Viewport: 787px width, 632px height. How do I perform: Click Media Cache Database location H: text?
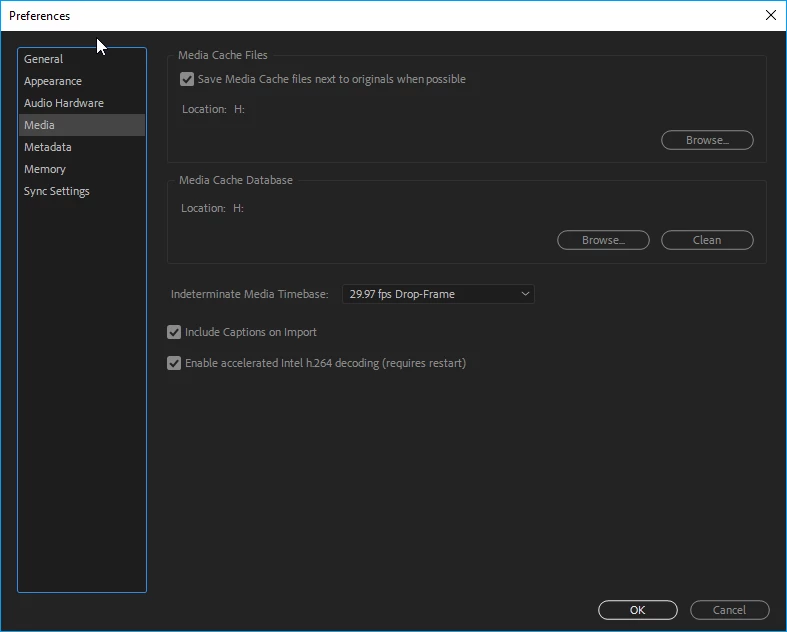coord(238,208)
